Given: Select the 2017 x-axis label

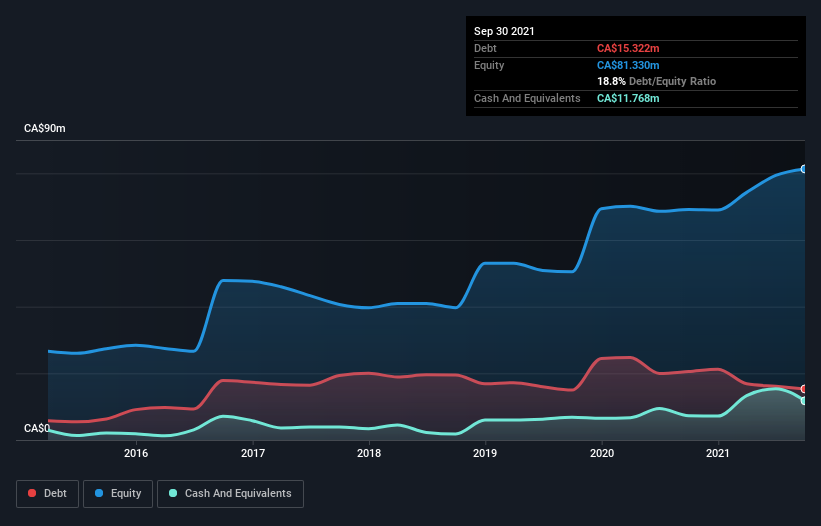Looking at the screenshot, I should point(253,453).
